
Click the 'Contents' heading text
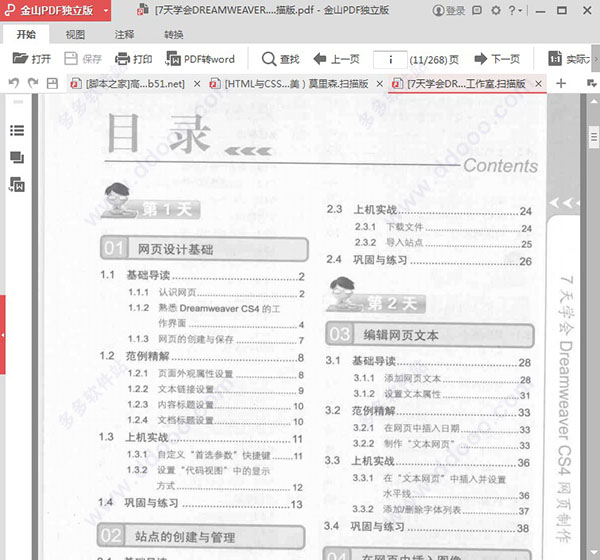501,166
